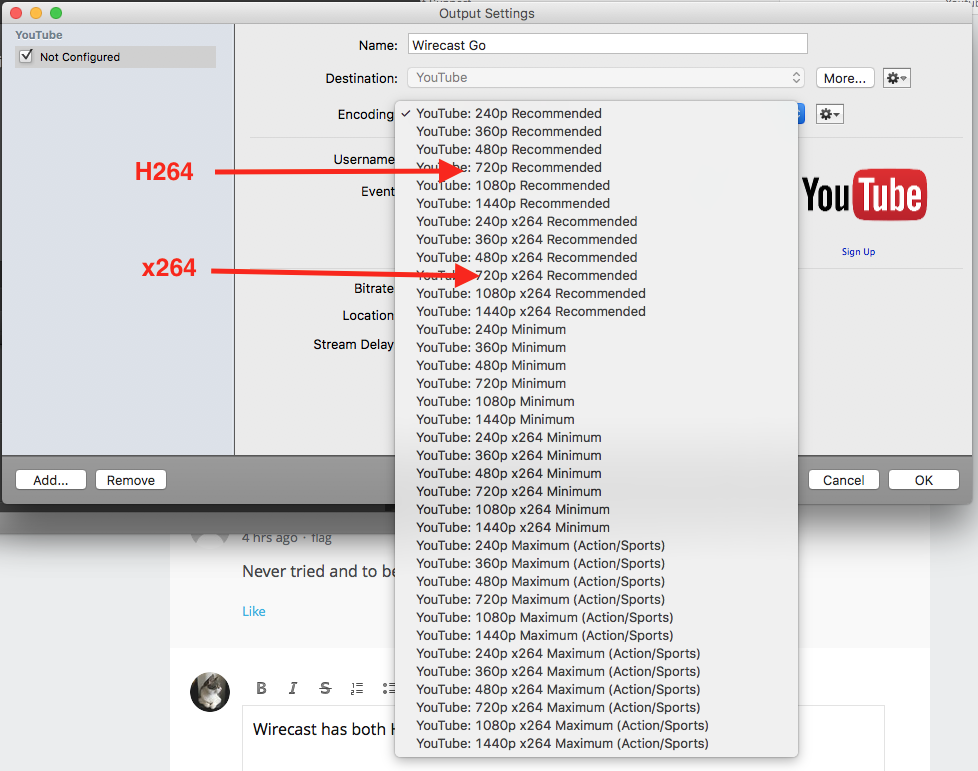
Task: Open the encoding gear settings icon
Action: point(830,114)
